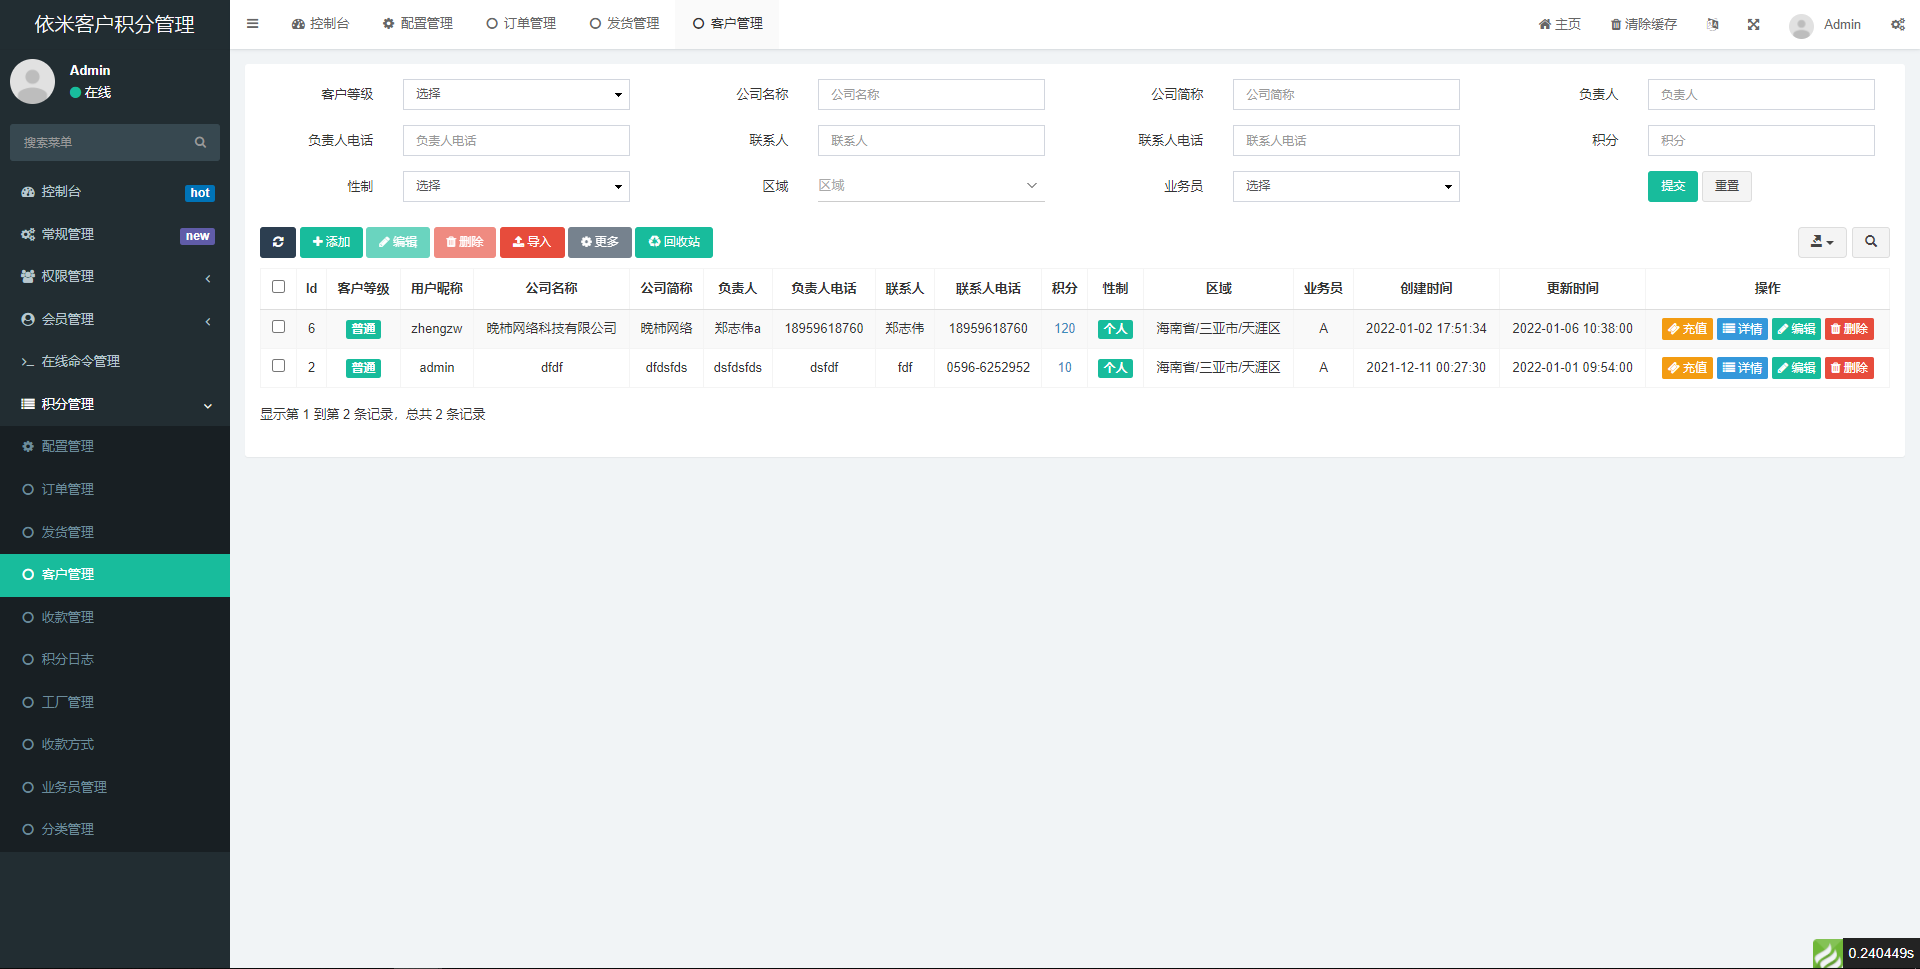1920x969 pixels.
Task: Open the search icon button above table
Action: click(1870, 242)
